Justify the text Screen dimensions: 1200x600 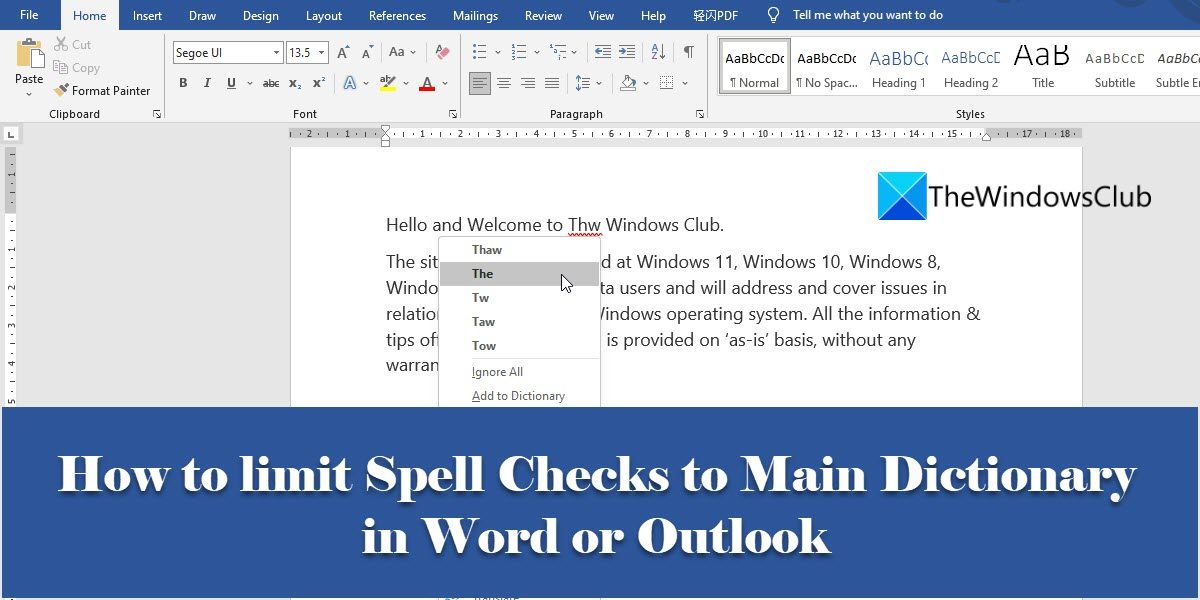(551, 84)
